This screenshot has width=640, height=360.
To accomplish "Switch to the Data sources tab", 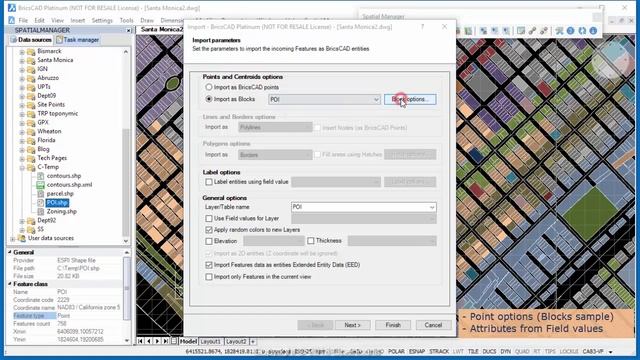I will point(31,40).
